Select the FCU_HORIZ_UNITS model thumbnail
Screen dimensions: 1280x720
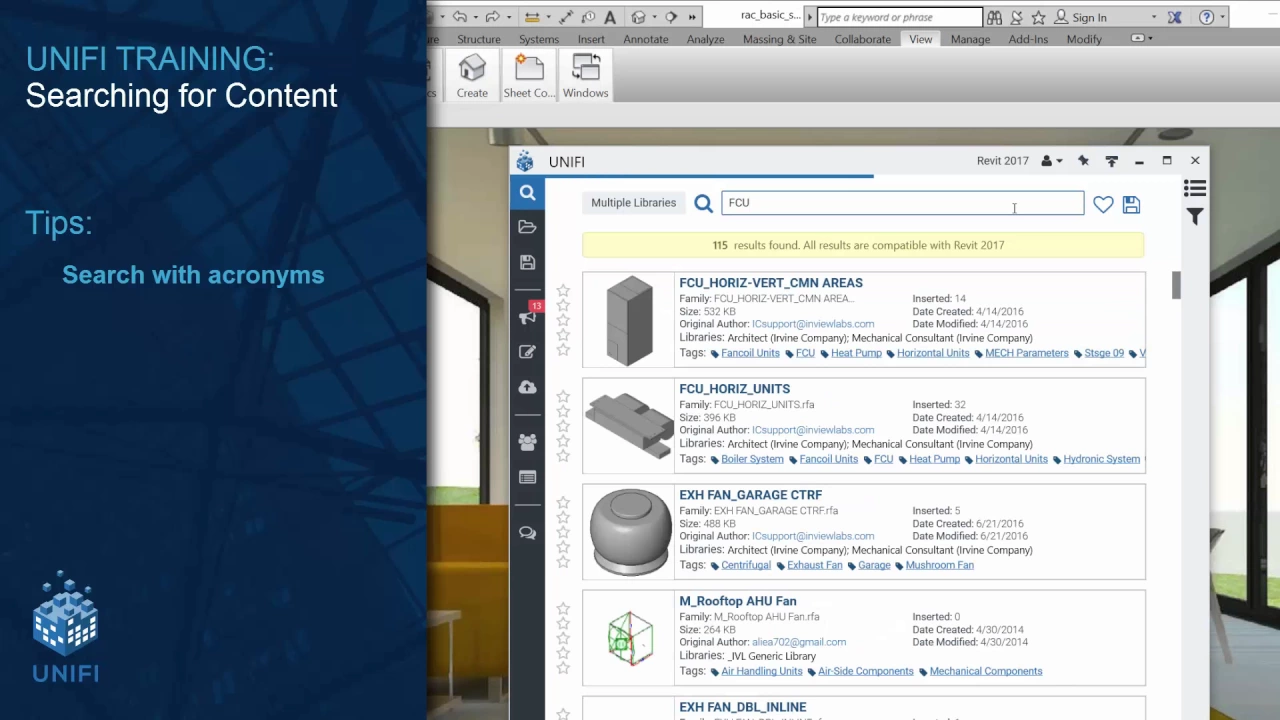click(630, 426)
